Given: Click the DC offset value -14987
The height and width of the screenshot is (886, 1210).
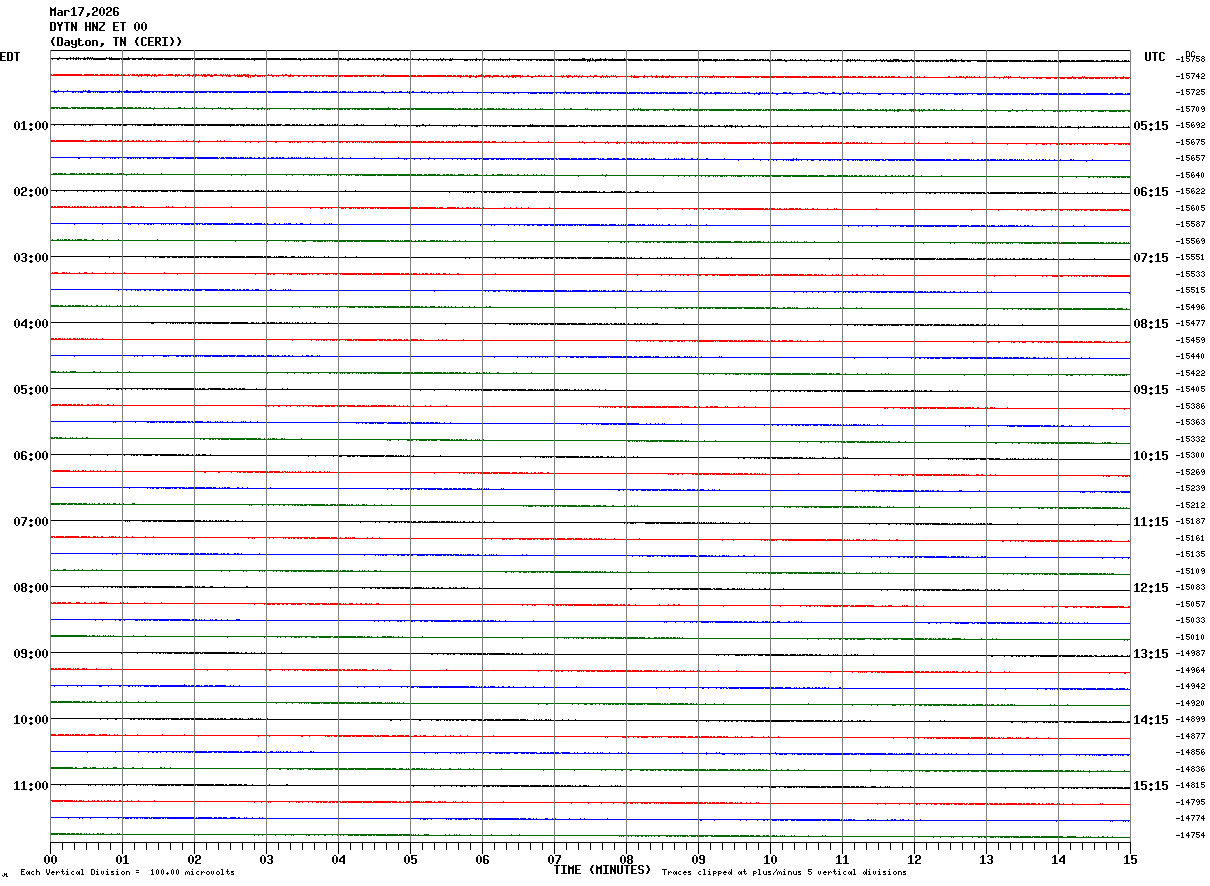Looking at the screenshot, I should pyautogui.click(x=1191, y=654).
